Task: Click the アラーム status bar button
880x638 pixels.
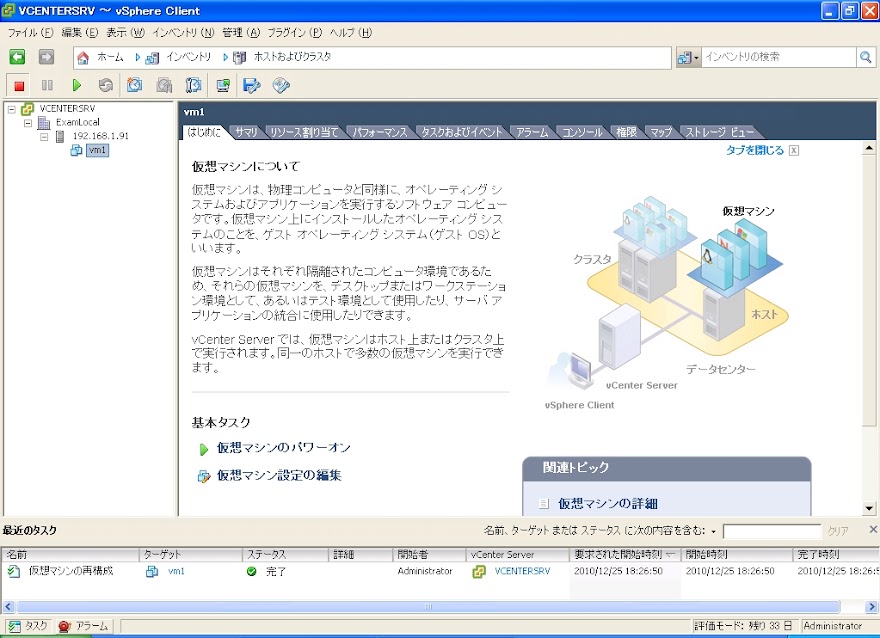Action: pos(82,626)
